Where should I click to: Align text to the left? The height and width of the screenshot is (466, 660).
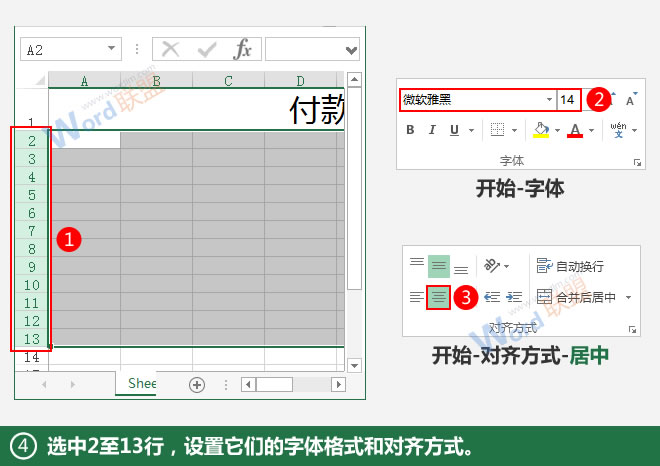(416, 297)
